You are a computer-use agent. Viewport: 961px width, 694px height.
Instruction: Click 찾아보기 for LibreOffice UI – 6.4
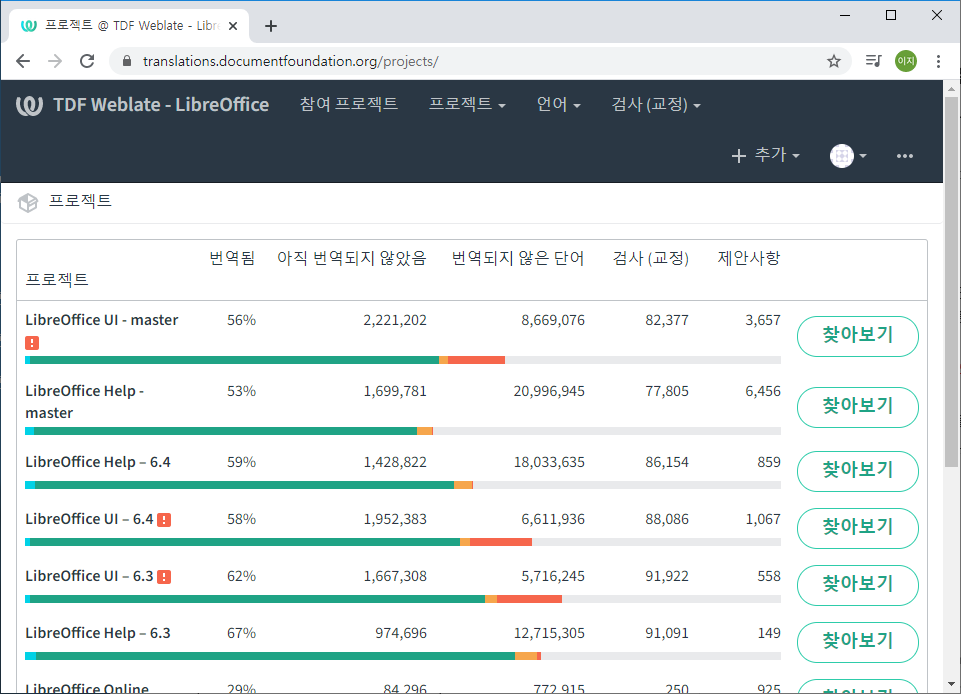click(x=857, y=528)
